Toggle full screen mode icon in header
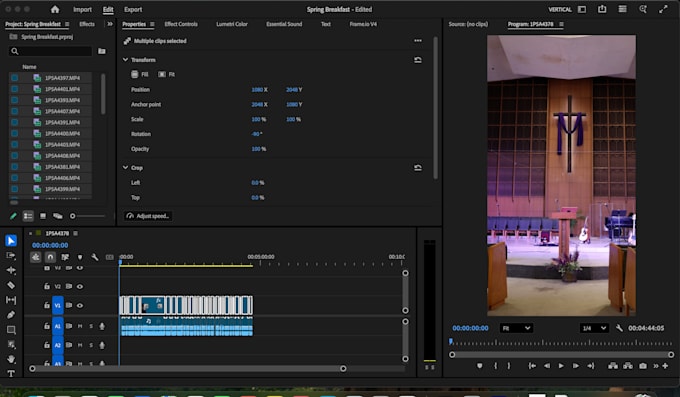Screen dimensions: 680x397 [663, 9]
